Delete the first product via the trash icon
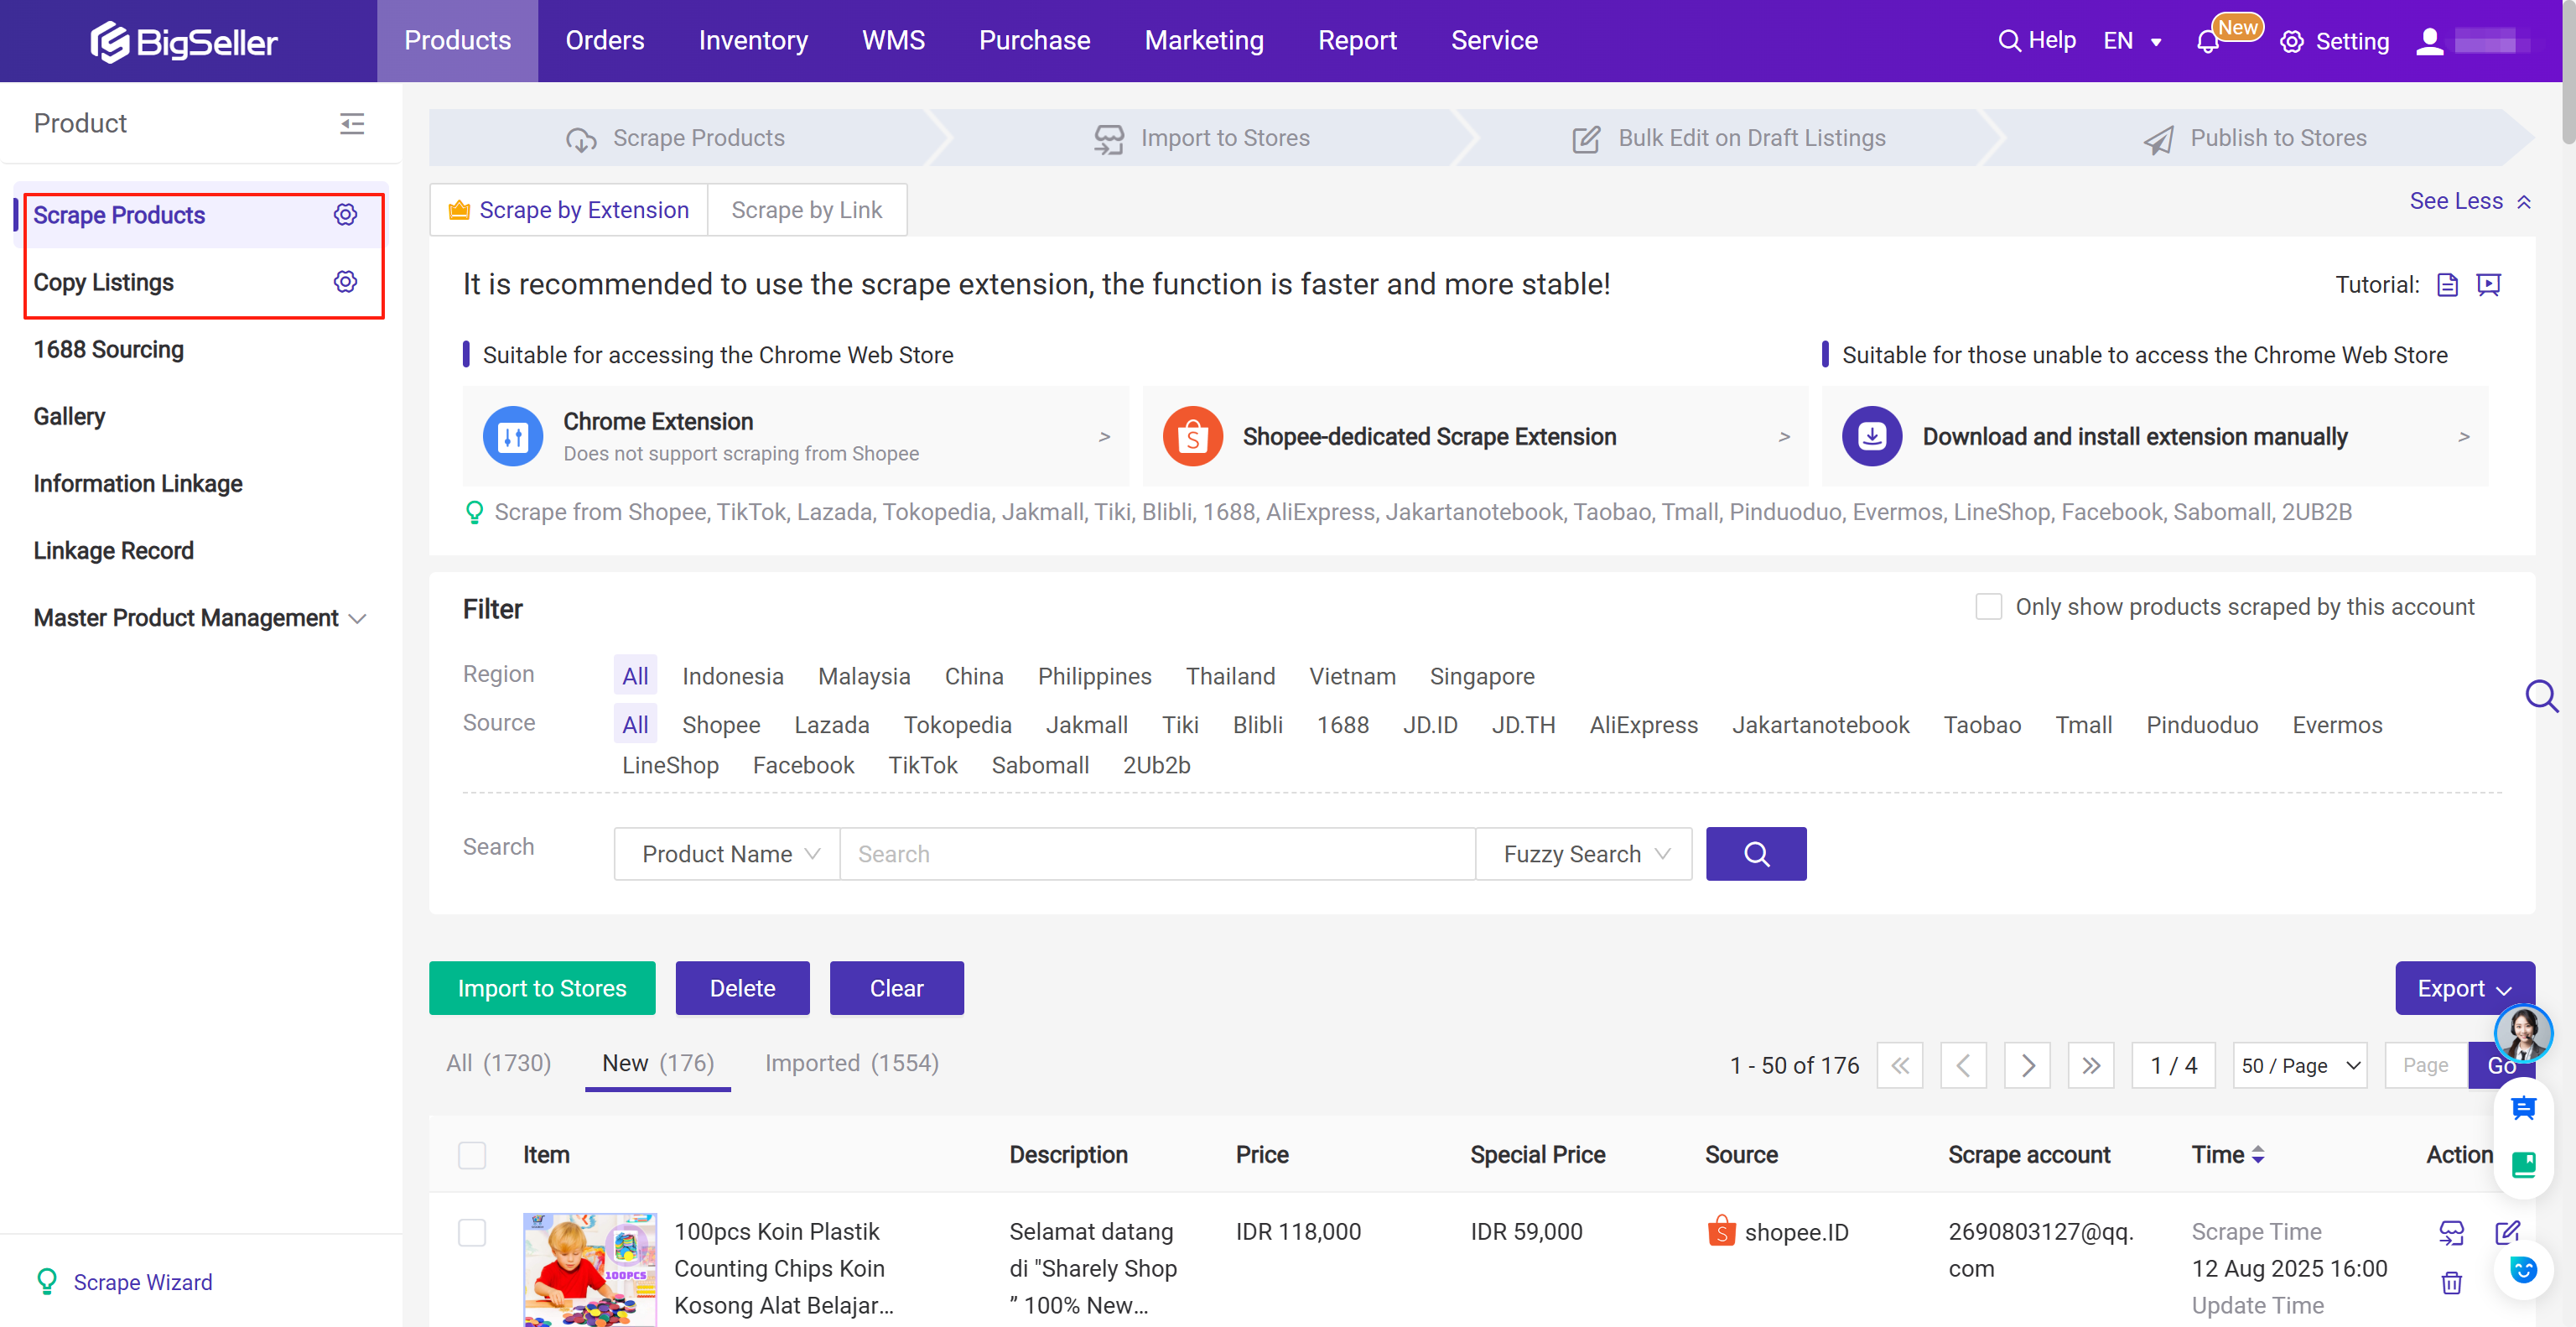Viewport: 2576px width, 1327px height. (2452, 1283)
